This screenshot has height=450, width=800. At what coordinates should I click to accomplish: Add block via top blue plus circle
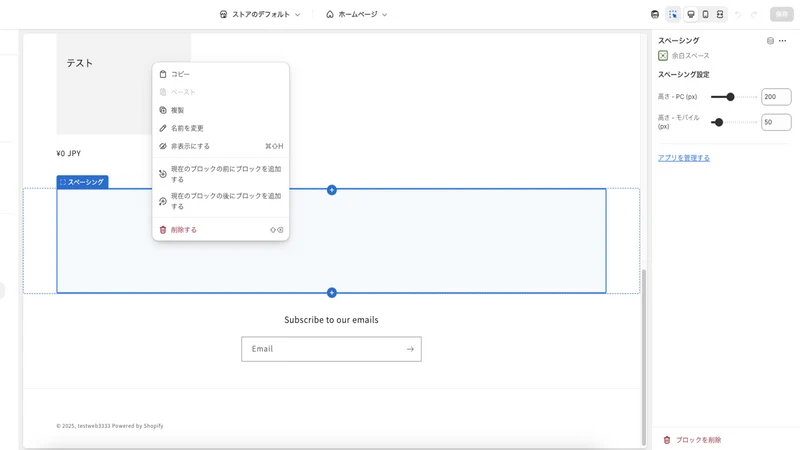332,190
